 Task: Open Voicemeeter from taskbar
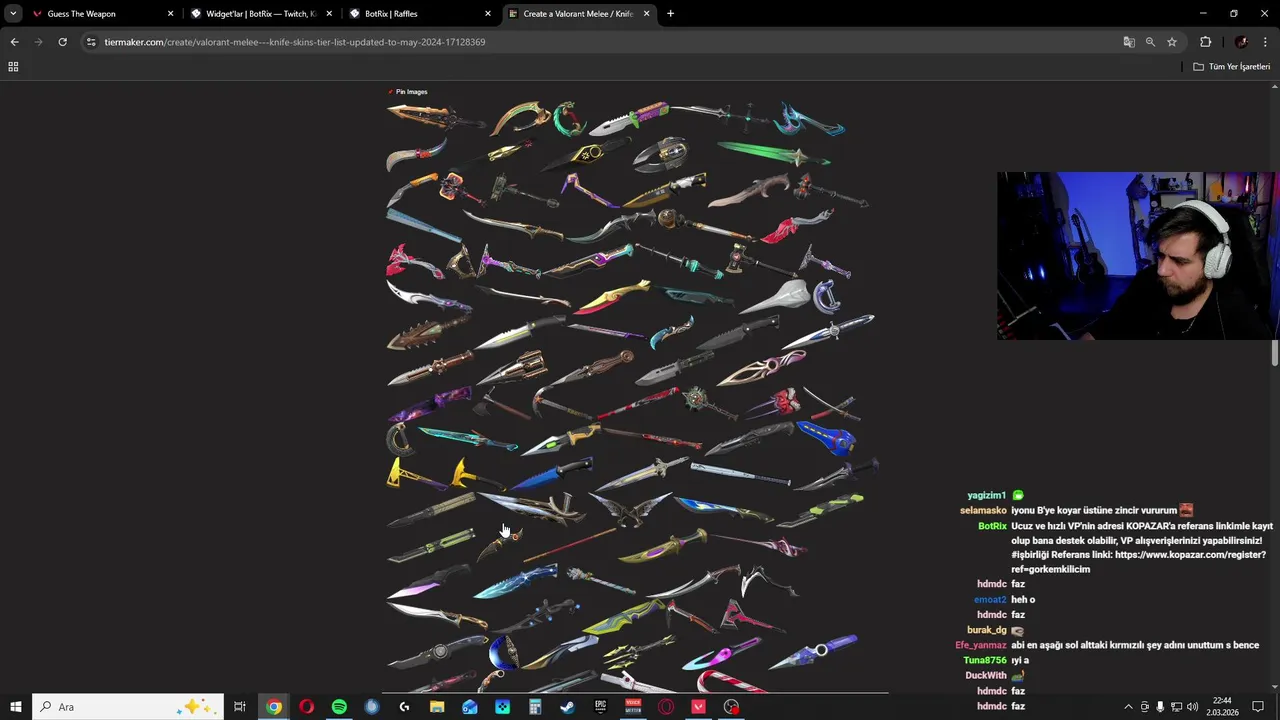tap(633, 707)
